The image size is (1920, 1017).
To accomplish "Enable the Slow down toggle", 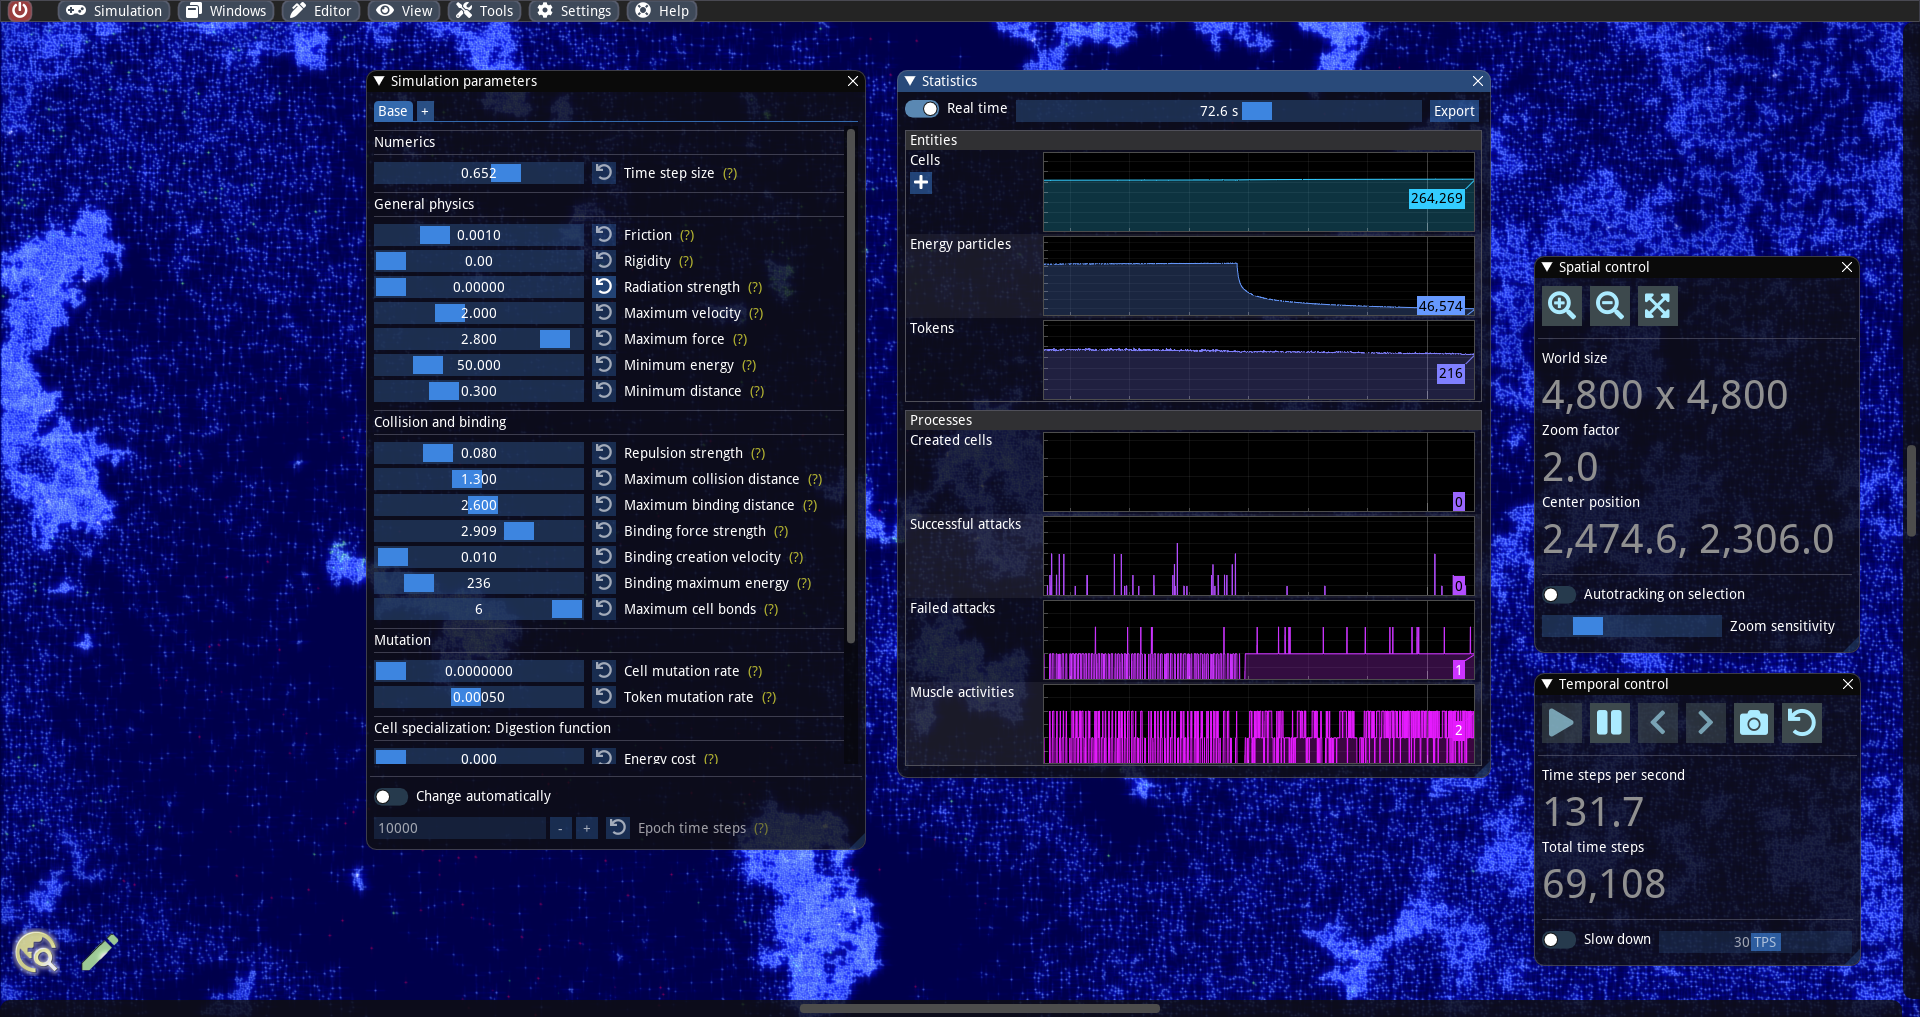I will coord(1559,939).
